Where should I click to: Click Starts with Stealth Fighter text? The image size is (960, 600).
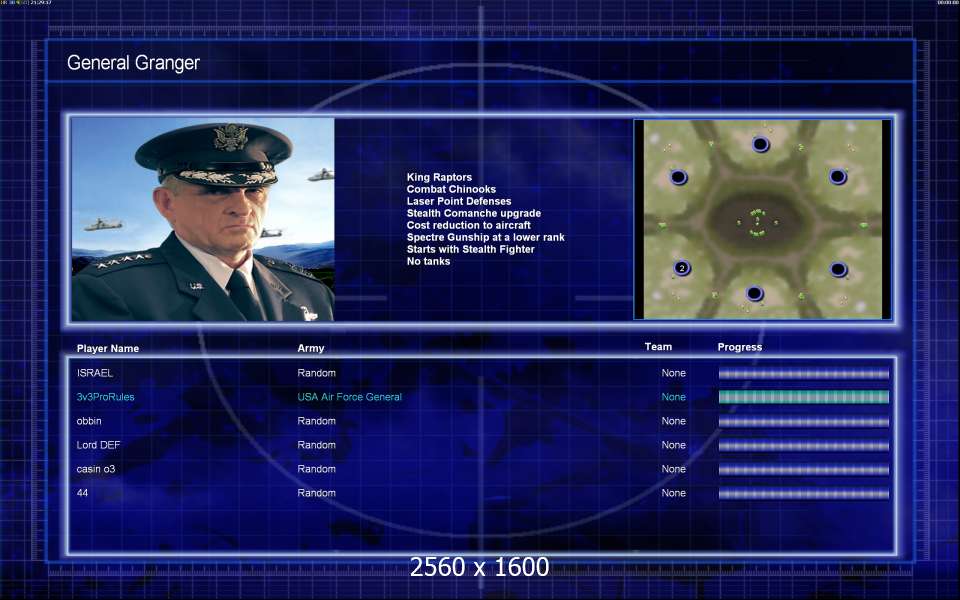point(470,249)
